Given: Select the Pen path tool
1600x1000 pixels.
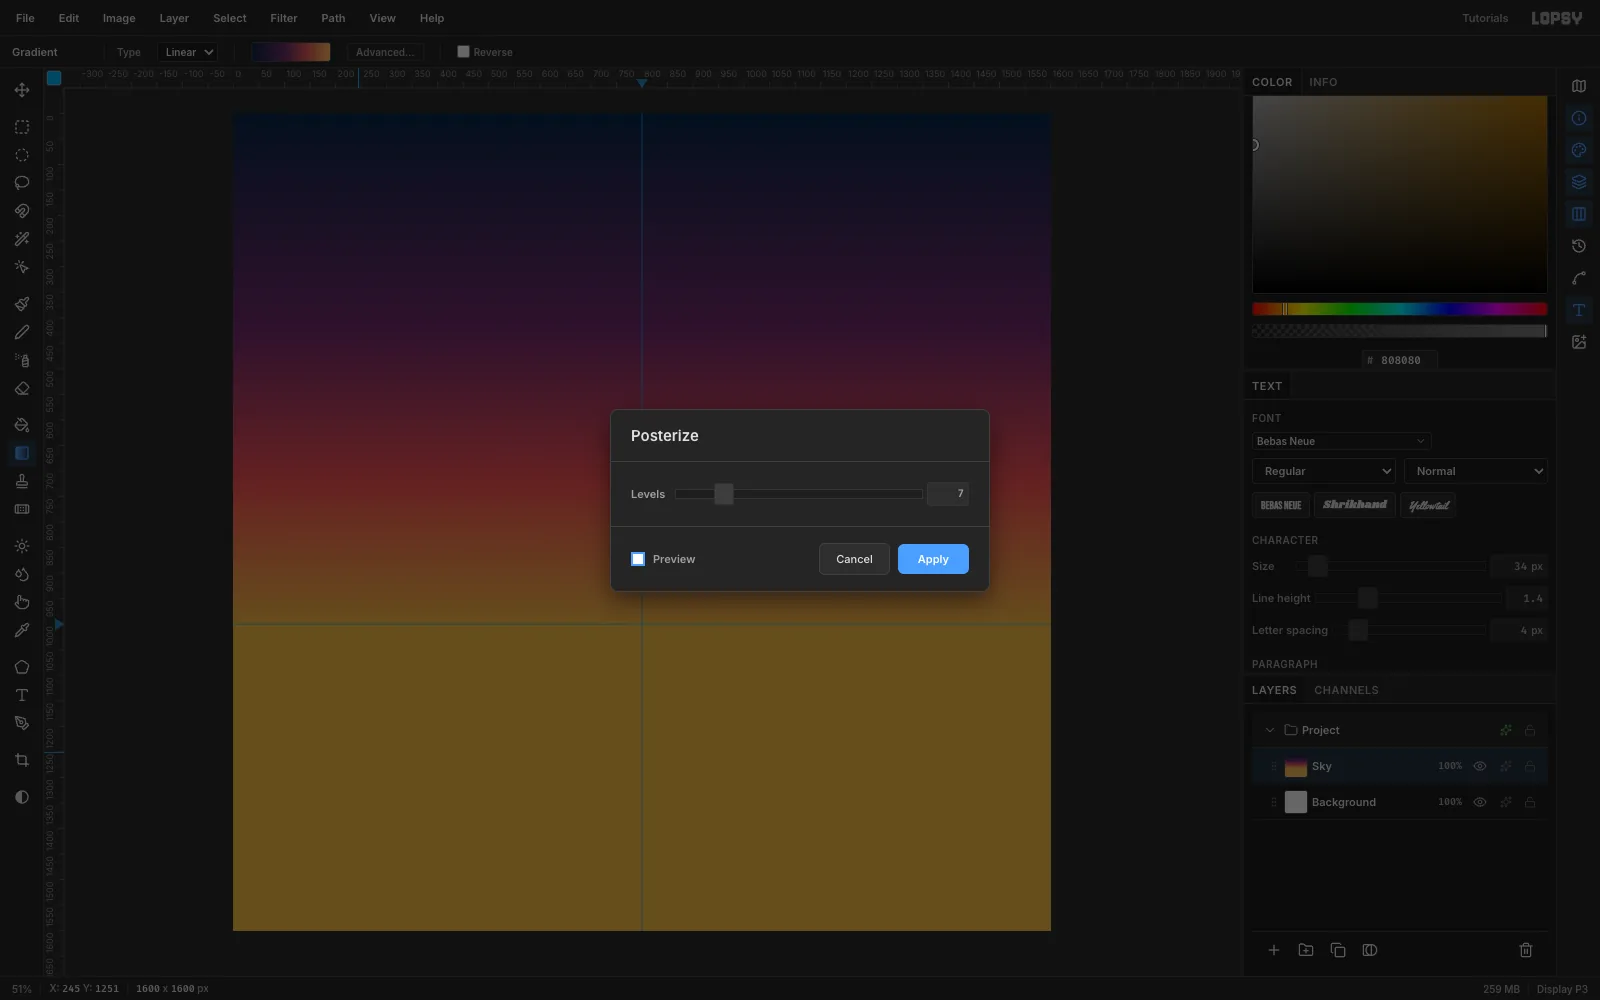Looking at the screenshot, I should [21, 723].
